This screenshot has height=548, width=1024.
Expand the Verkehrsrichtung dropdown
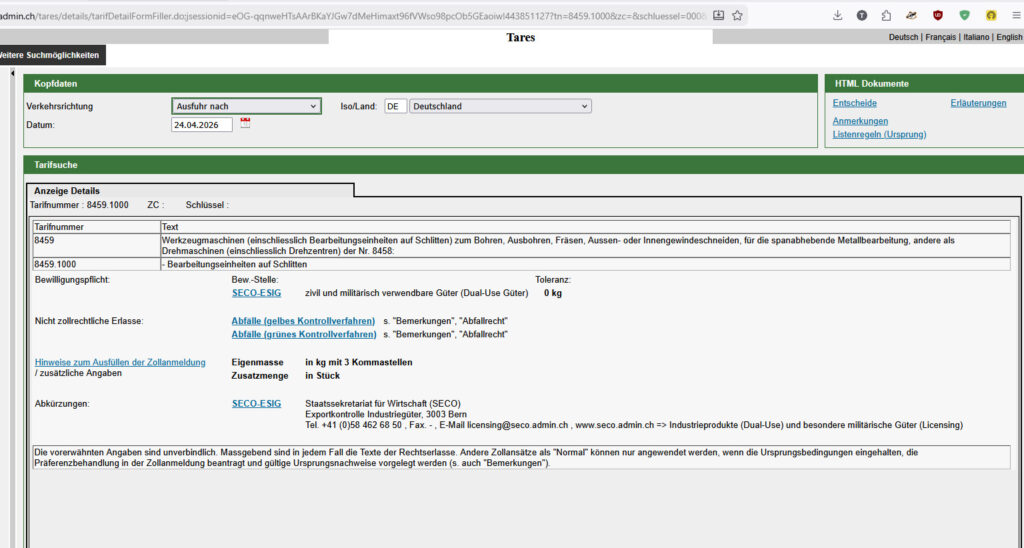(x=246, y=106)
